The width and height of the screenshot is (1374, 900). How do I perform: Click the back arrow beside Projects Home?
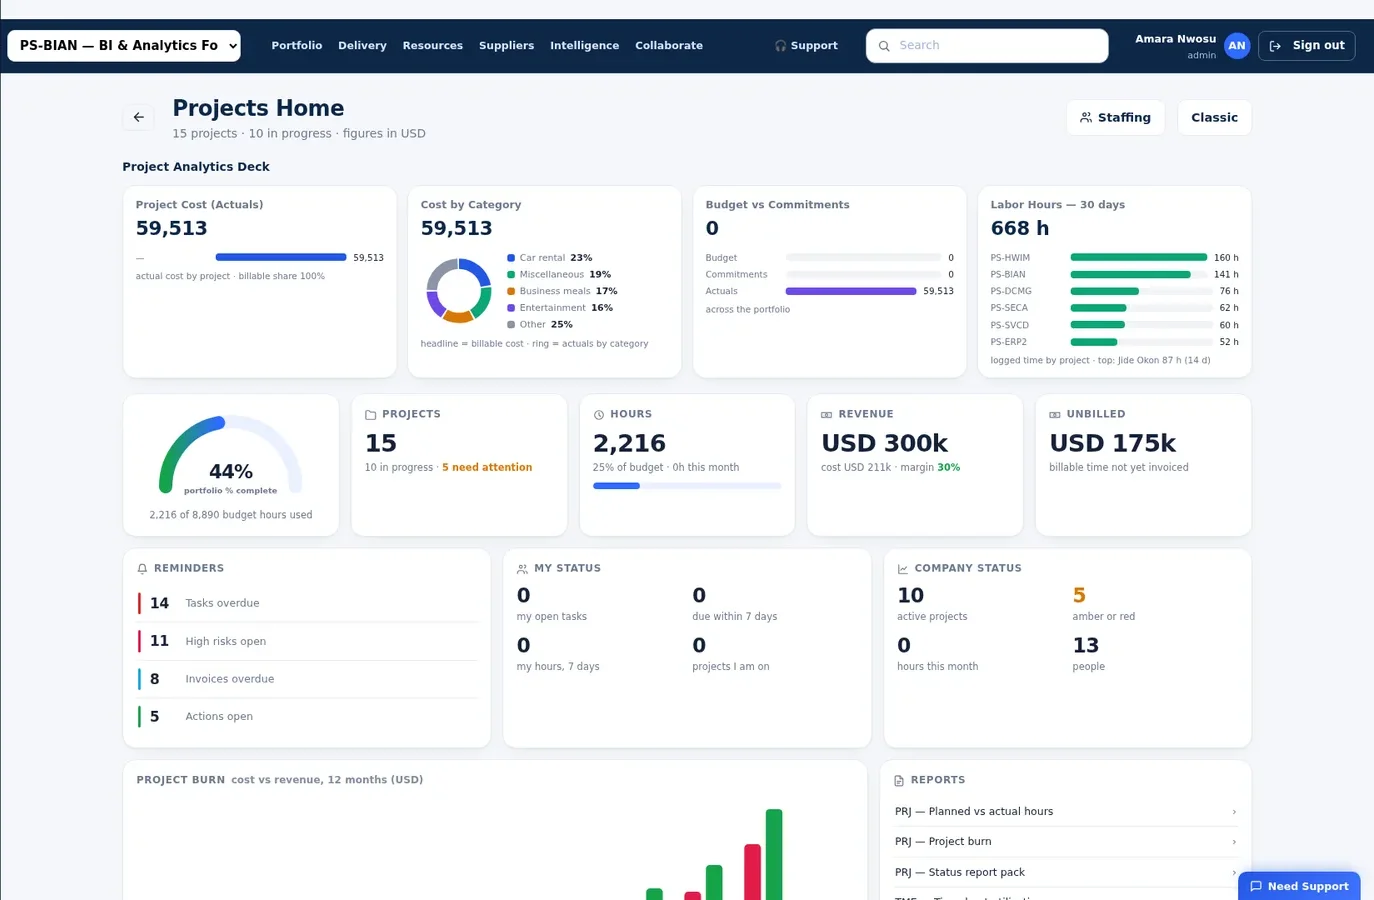point(139,117)
